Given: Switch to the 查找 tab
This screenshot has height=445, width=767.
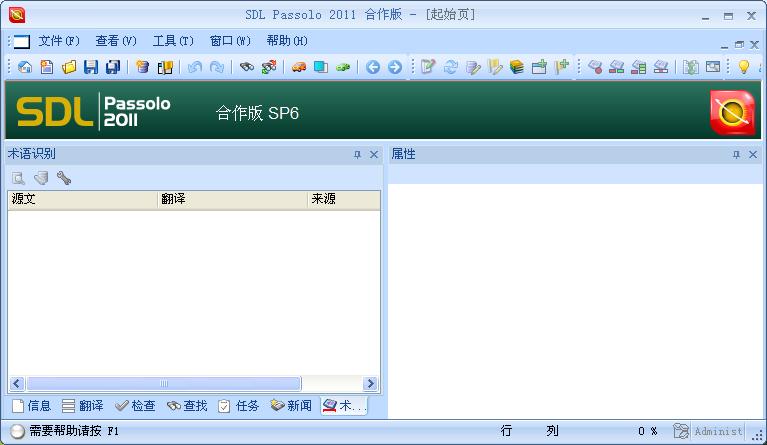Looking at the screenshot, I should coord(187,406).
